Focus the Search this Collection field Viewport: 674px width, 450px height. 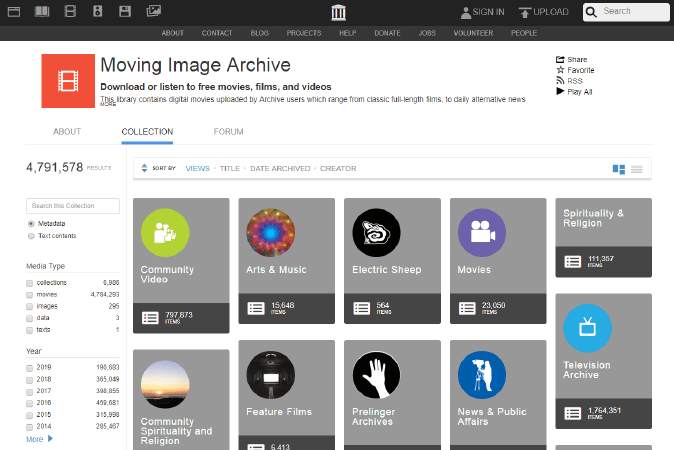73,206
